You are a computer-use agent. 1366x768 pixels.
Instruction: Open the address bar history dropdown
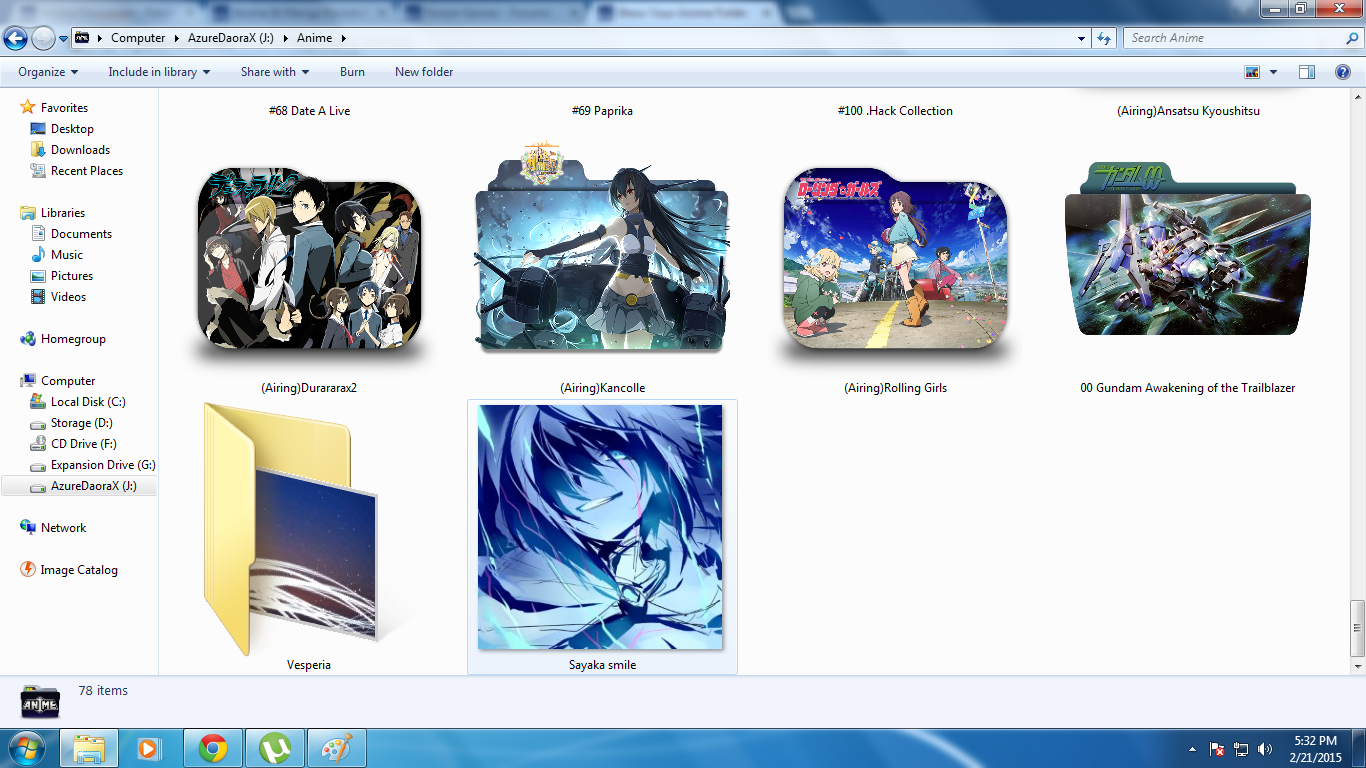pyautogui.click(x=1082, y=38)
